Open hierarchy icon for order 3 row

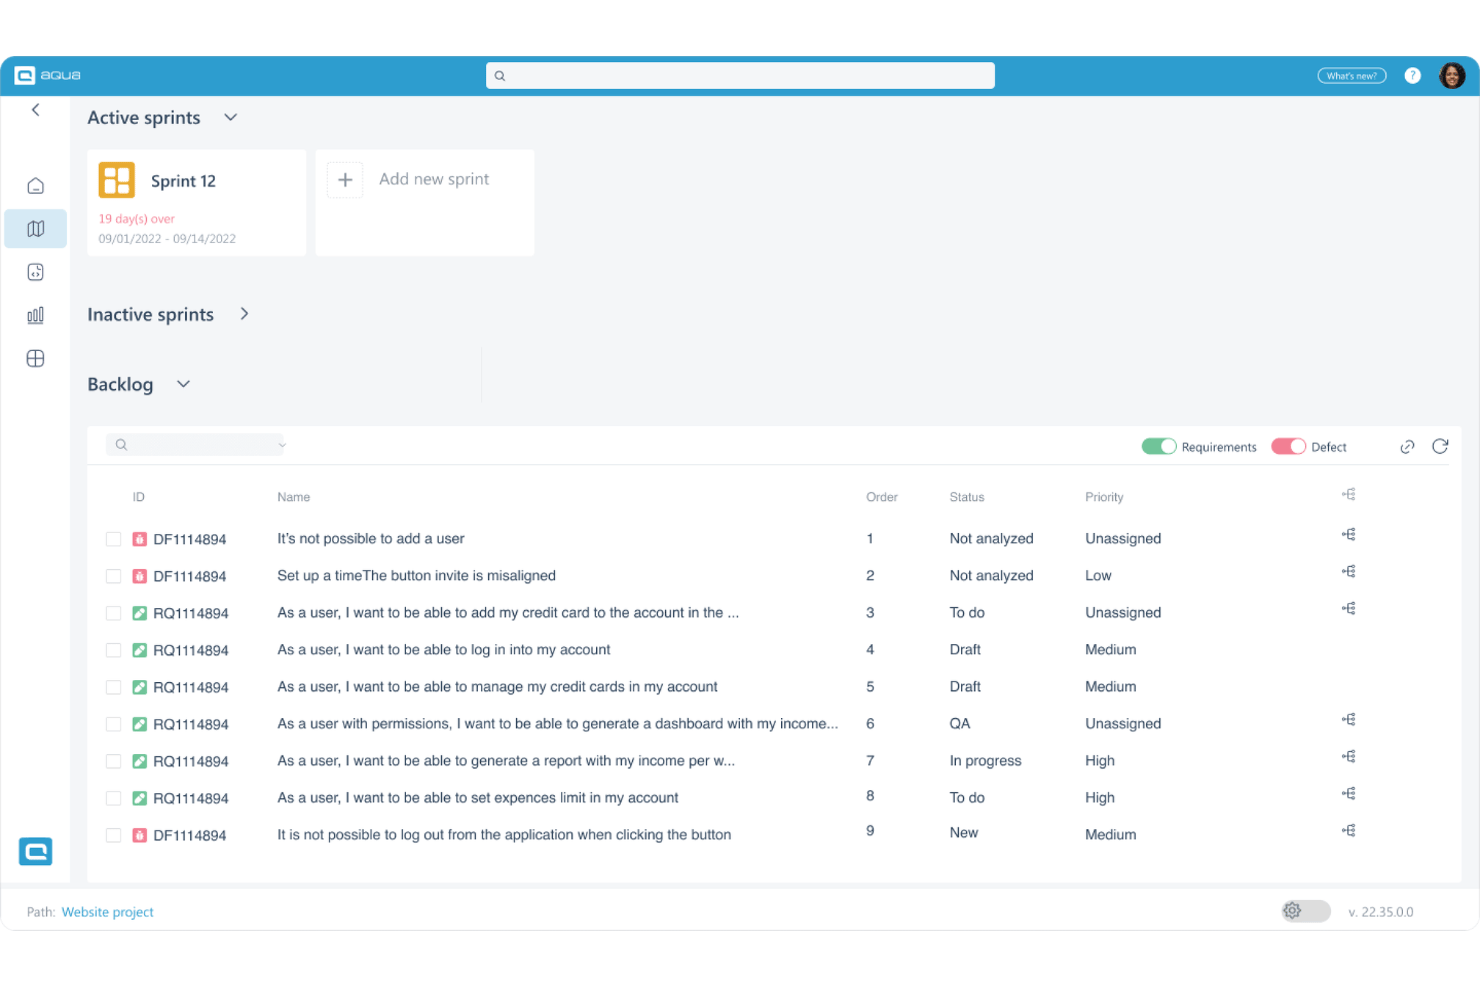tap(1349, 609)
